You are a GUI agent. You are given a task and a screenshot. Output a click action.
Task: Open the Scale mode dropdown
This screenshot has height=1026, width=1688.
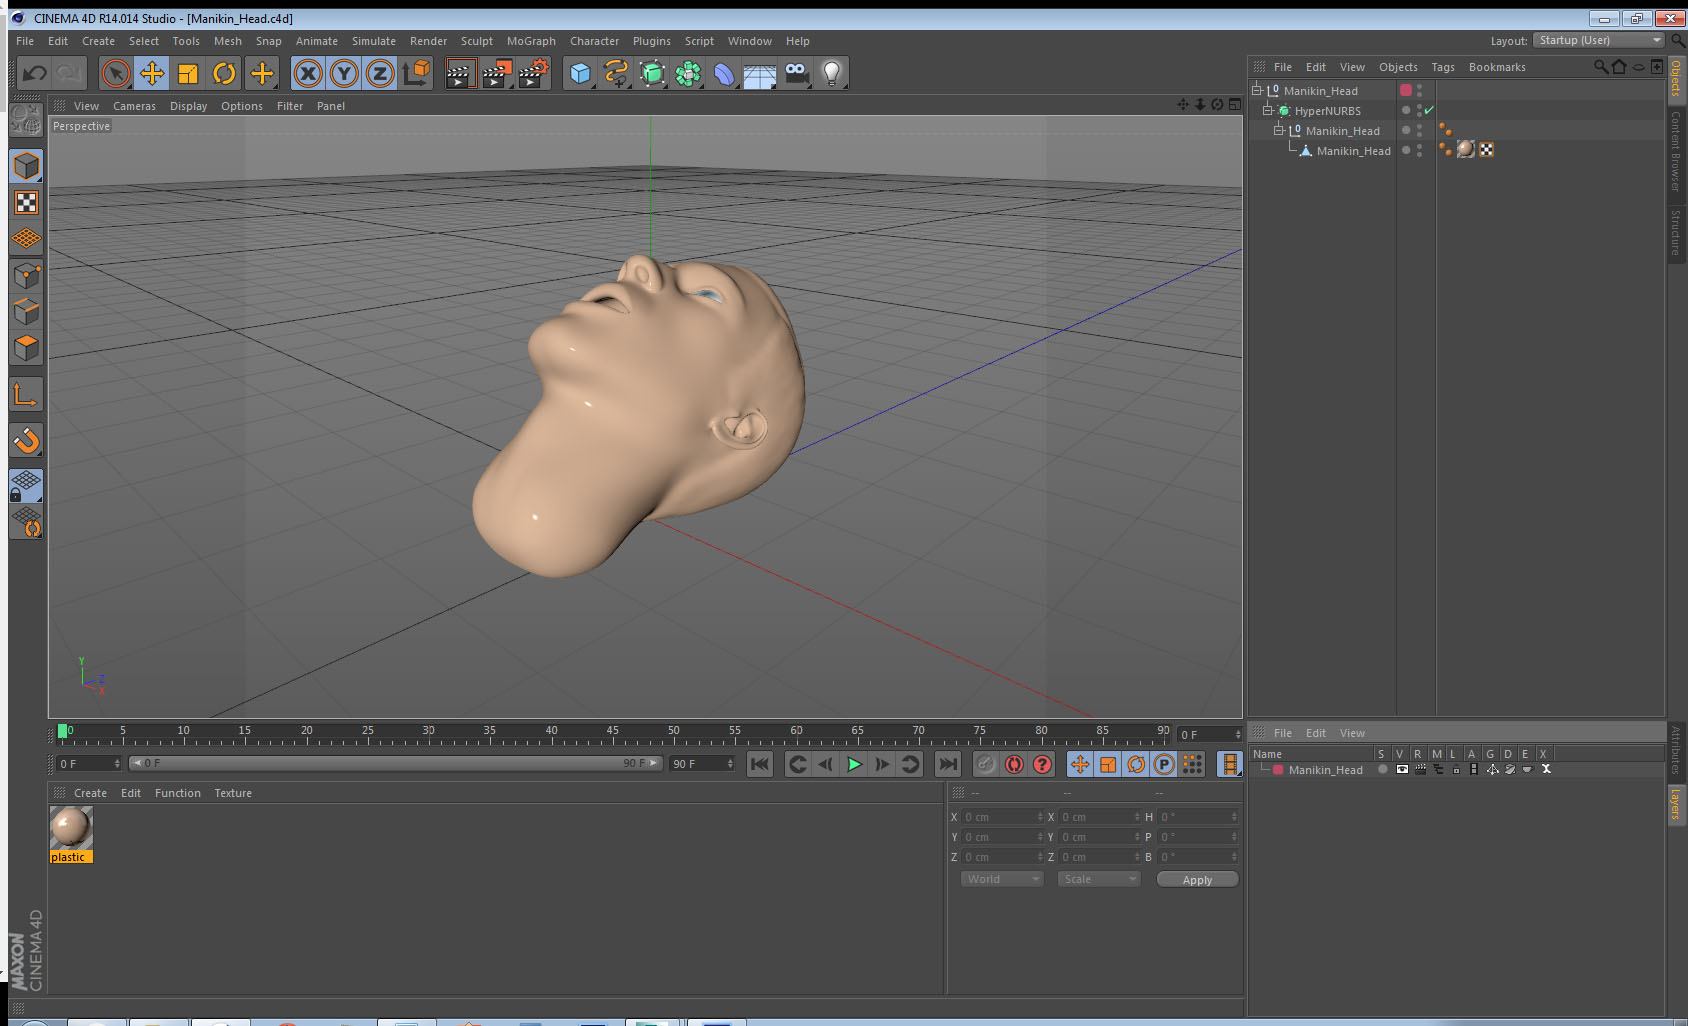[x=1099, y=879]
